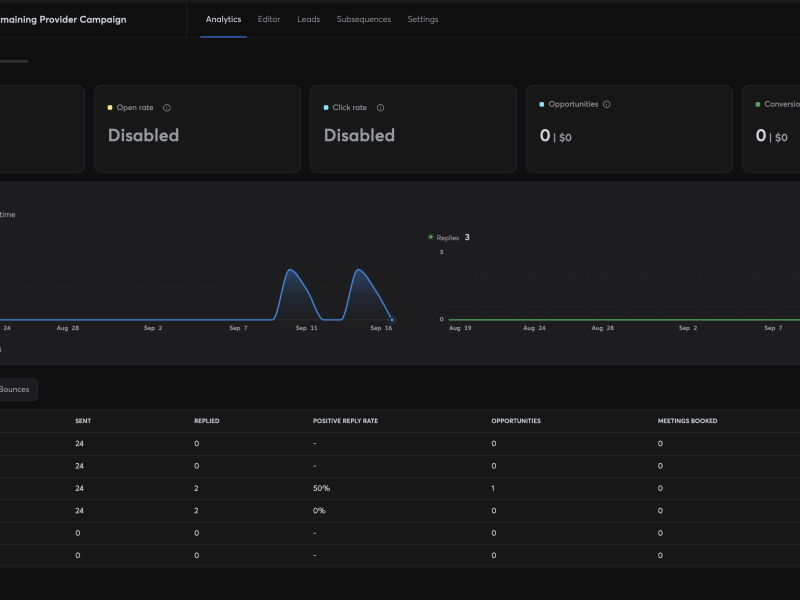Click the cyan Opportunities indicator square

[x=542, y=104]
